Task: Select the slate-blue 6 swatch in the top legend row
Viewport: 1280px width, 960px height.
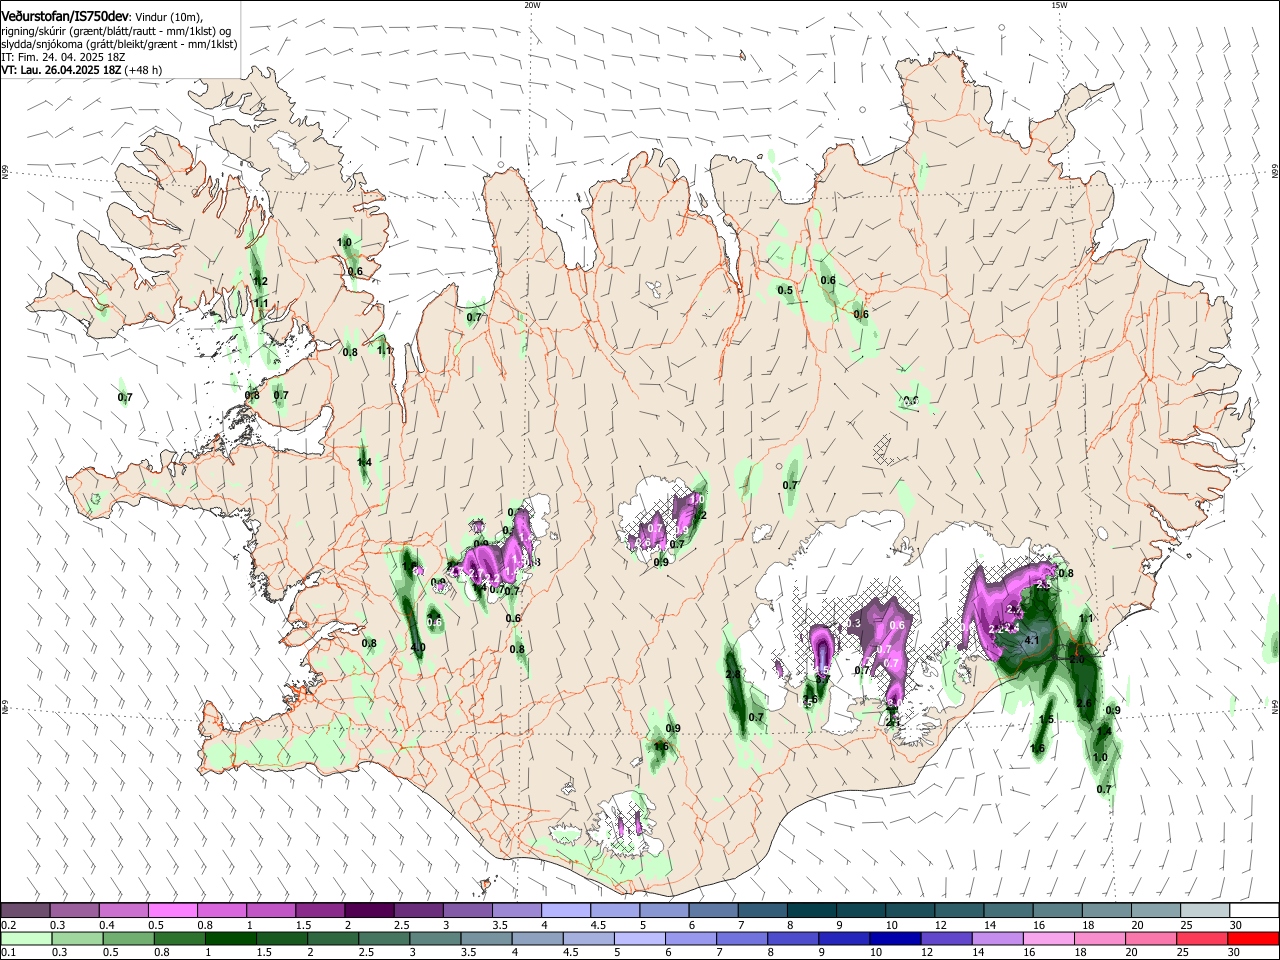Action: click(713, 911)
